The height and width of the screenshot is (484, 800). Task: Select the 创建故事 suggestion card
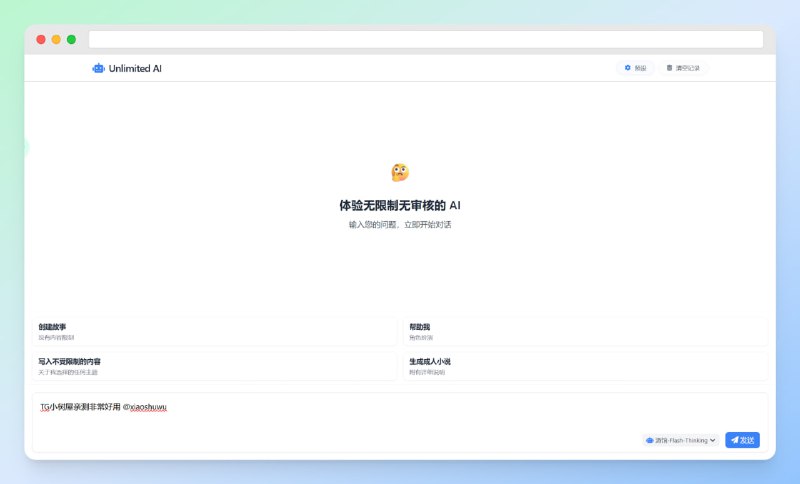tap(215, 332)
